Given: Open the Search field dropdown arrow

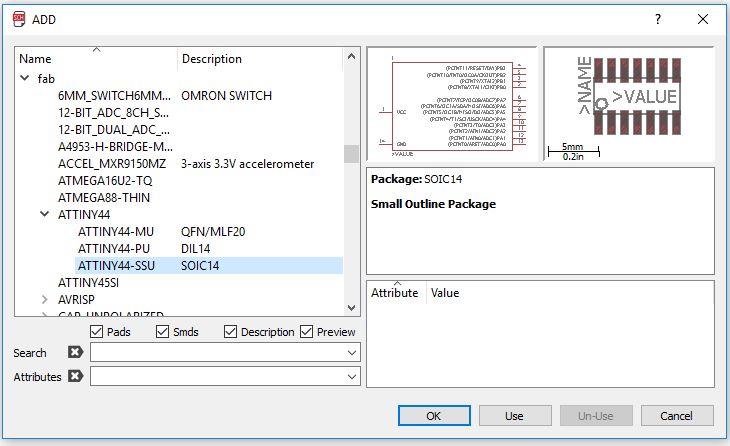Looking at the screenshot, I should coord(352,352).
